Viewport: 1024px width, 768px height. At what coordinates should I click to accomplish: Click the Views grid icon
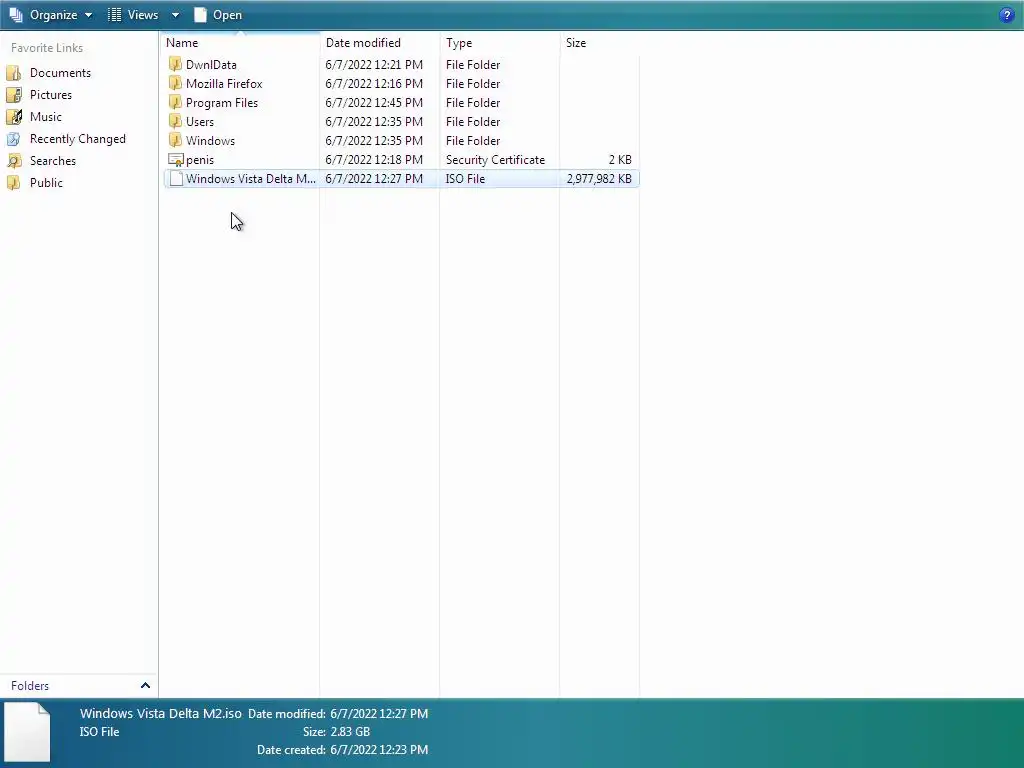[x=114, y=14]
